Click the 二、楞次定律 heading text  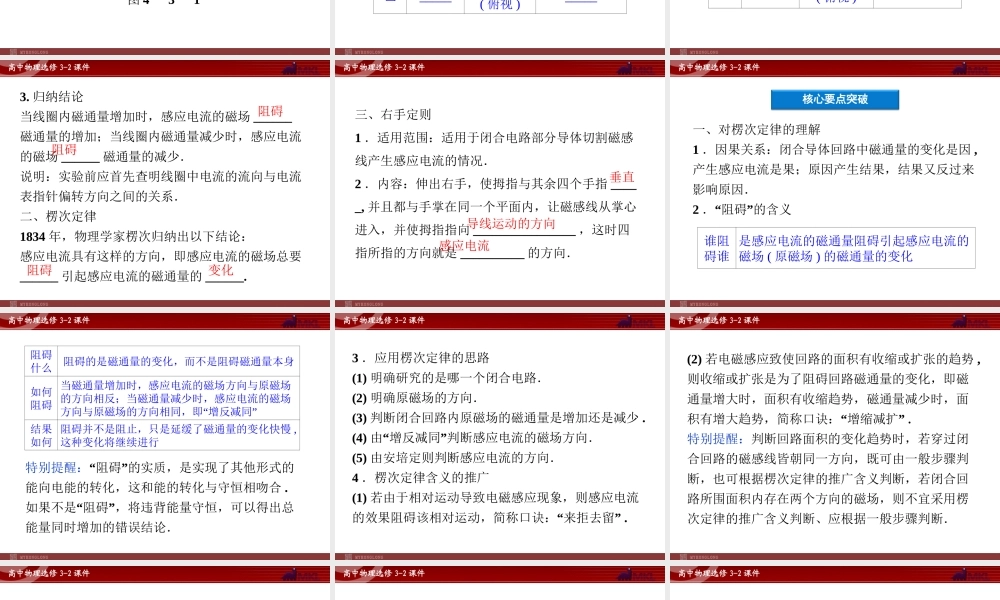pyautogui.click(x=59, y=216)
